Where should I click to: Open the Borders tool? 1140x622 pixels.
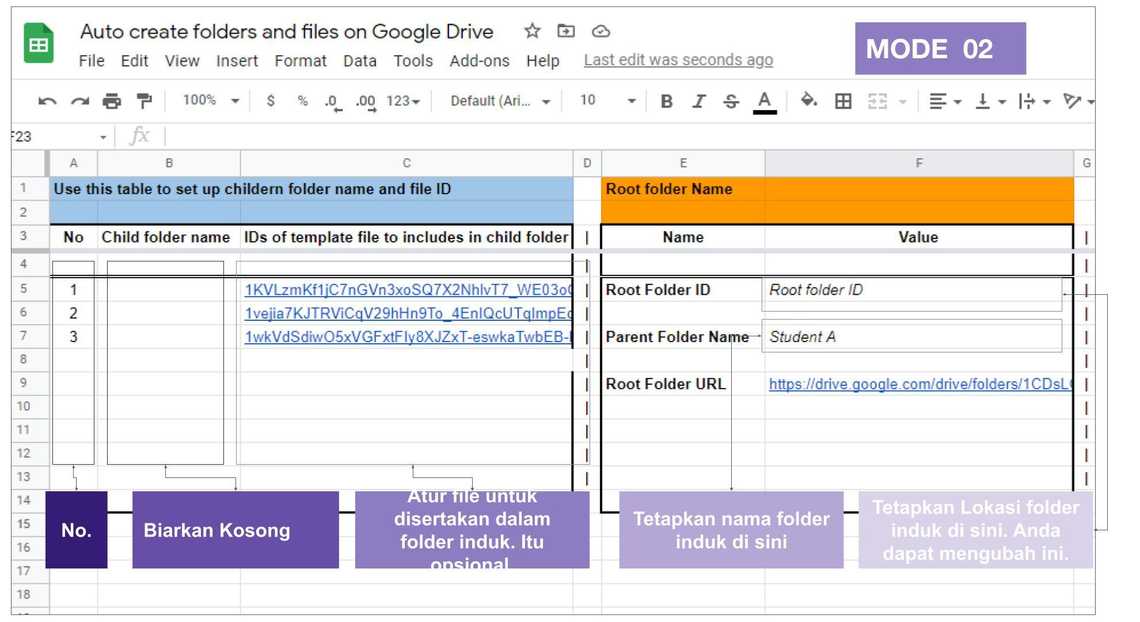843,101
